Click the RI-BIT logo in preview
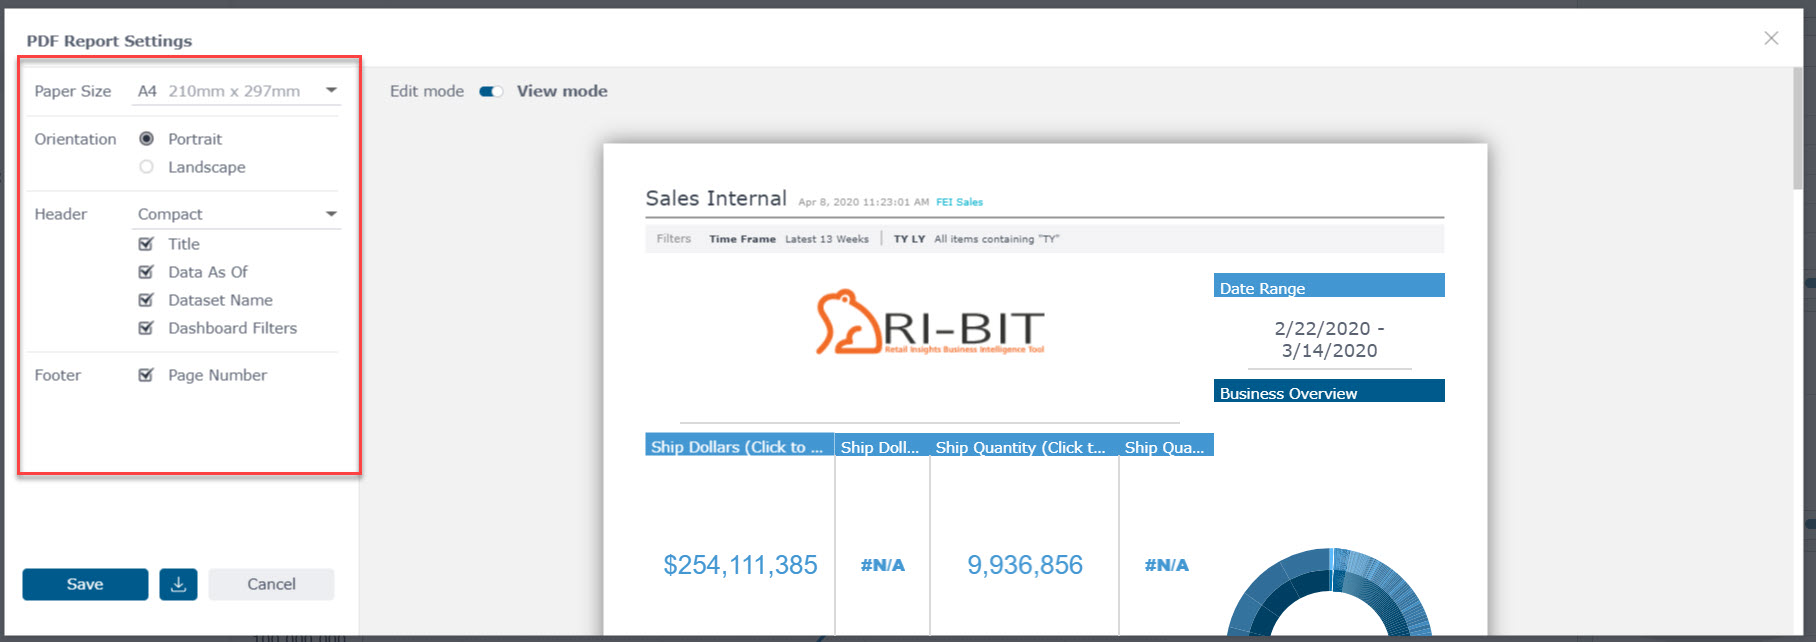Screen dimensions: 1816x642 [x=931, y=323]
